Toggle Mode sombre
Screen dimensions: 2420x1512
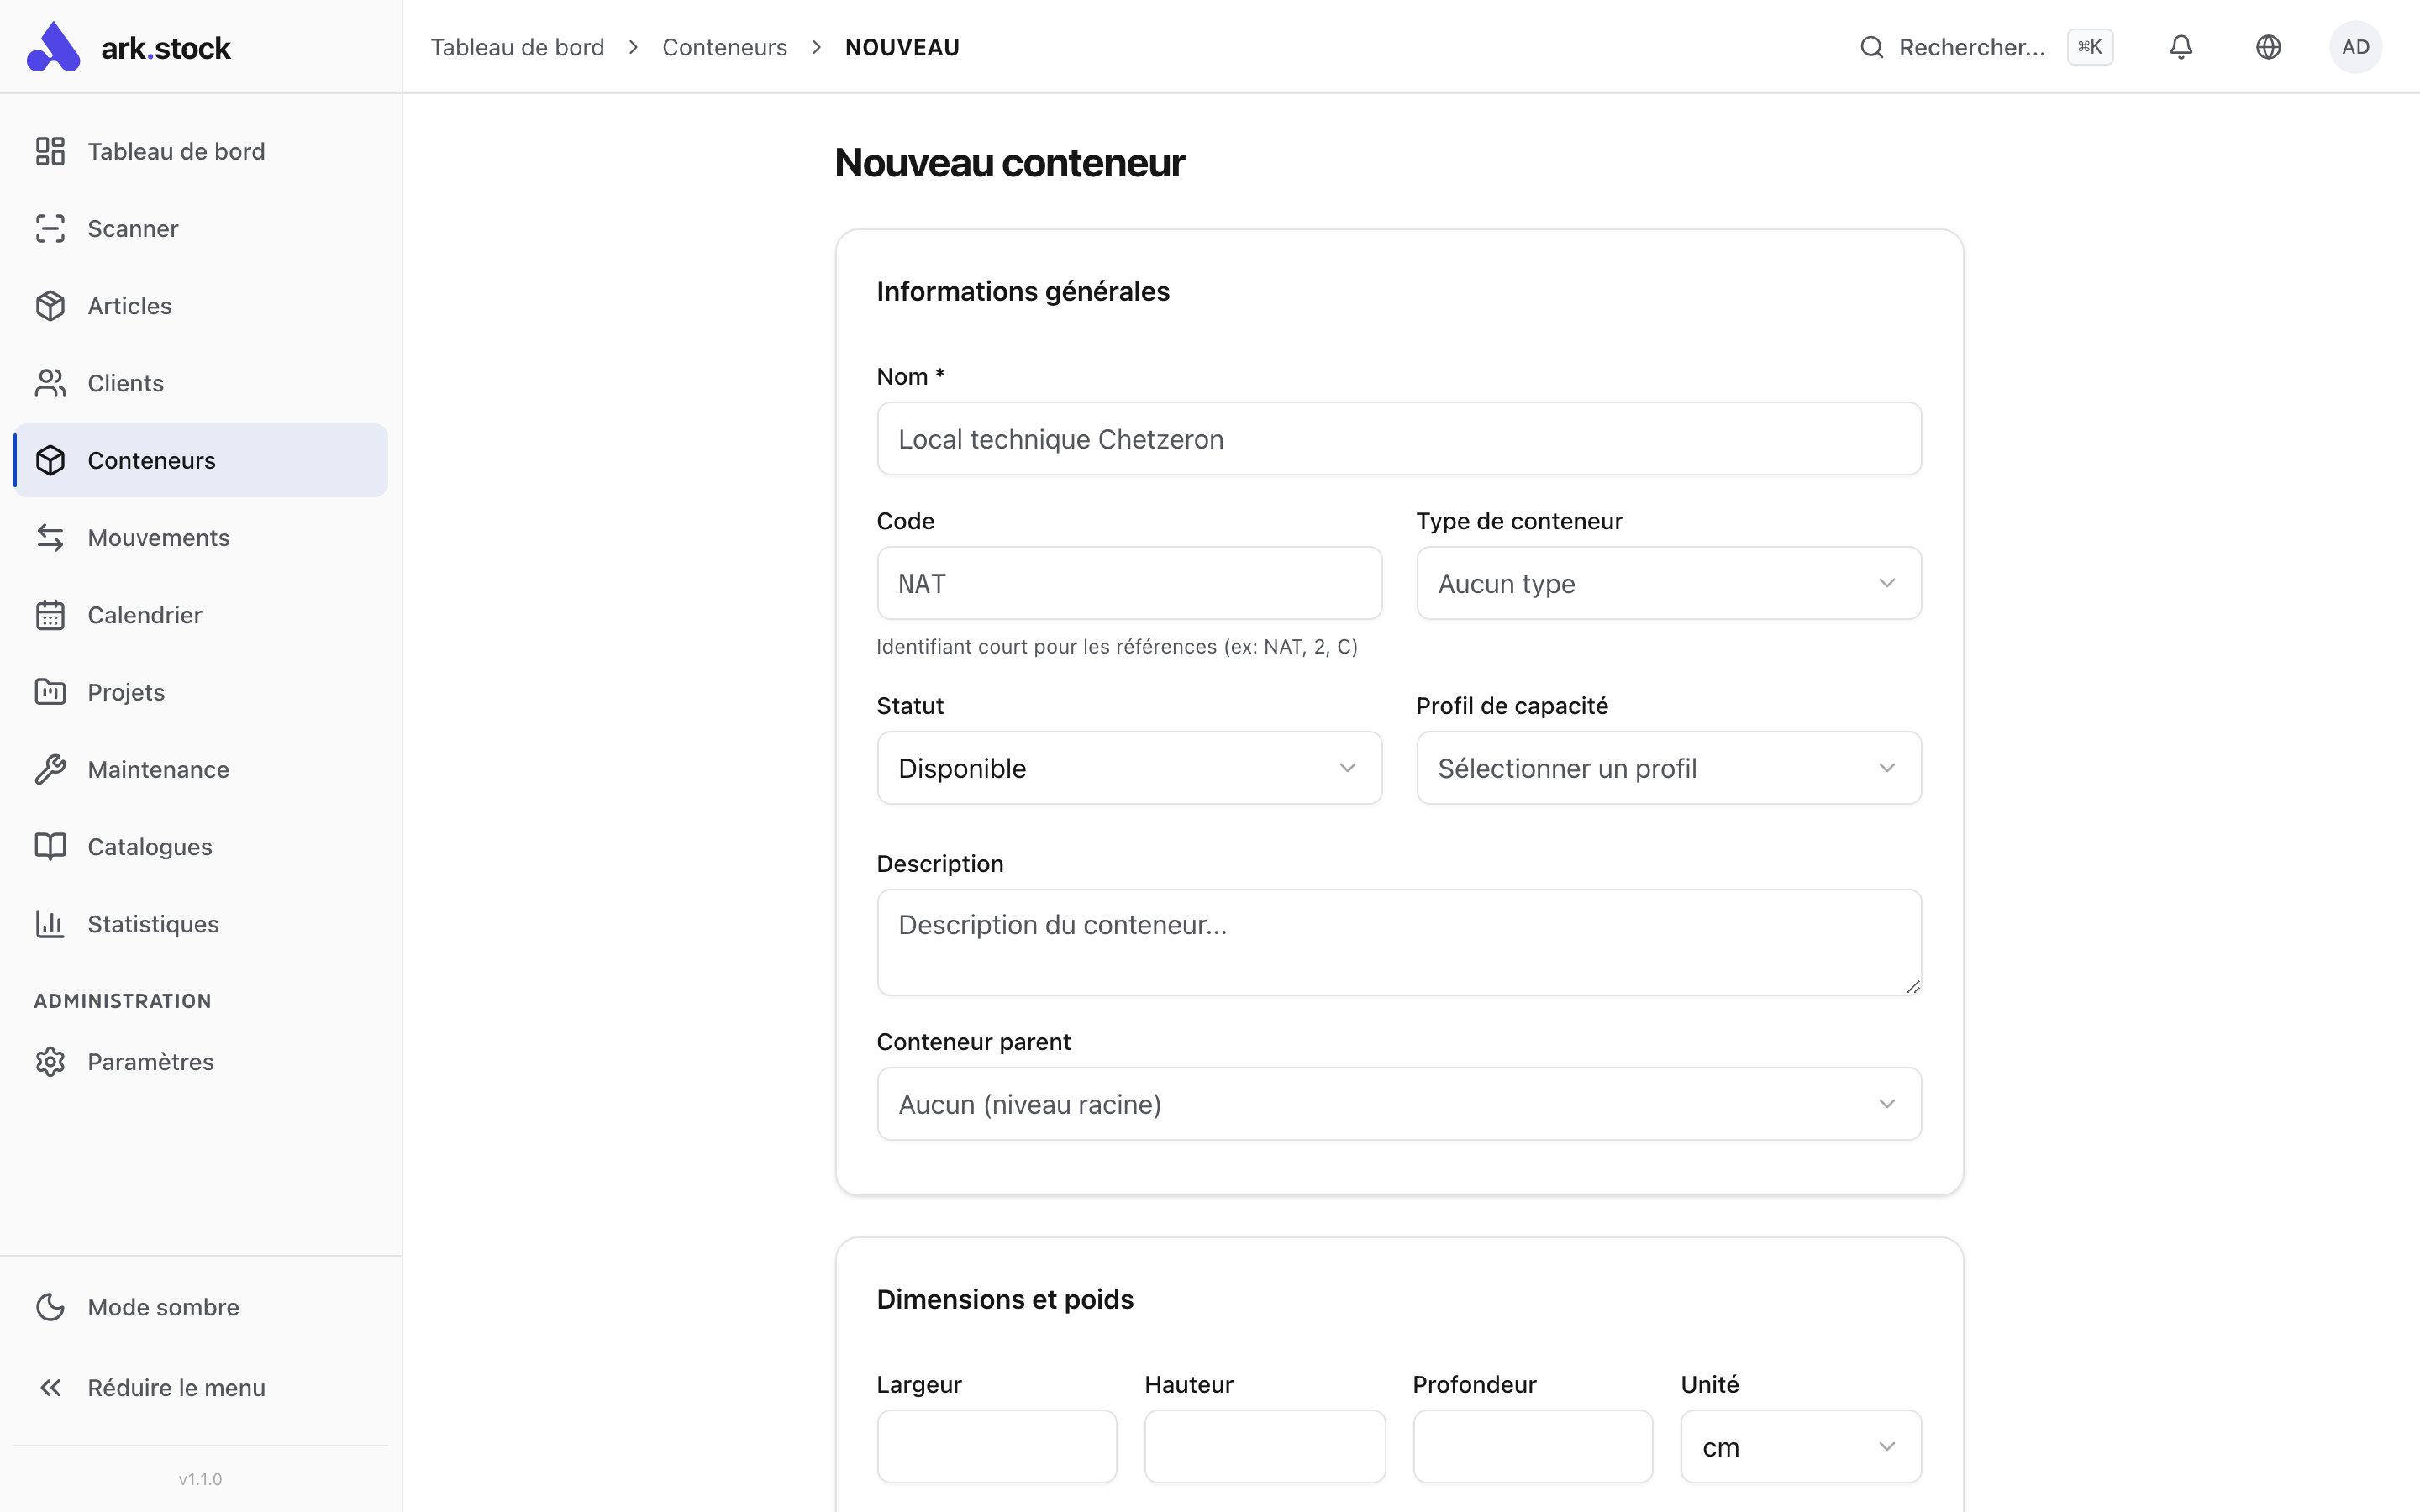pyautogui.click(x=162, y=1307)
